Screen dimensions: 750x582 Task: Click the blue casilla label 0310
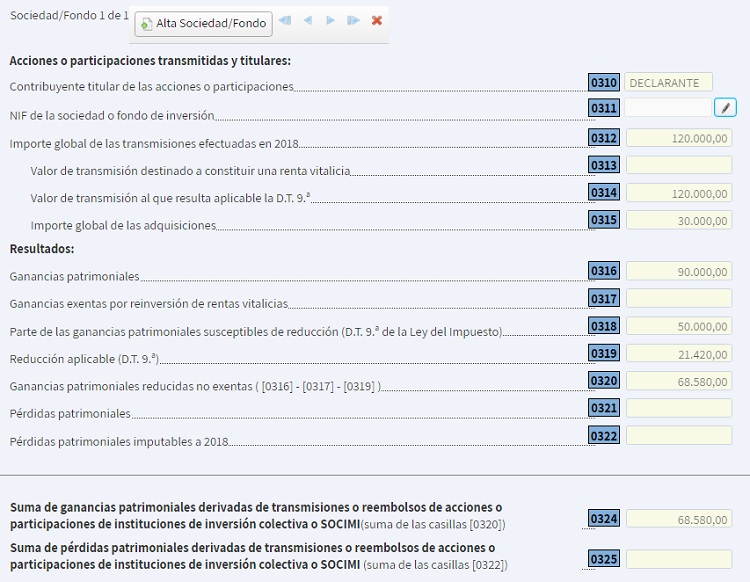[604, 82]
